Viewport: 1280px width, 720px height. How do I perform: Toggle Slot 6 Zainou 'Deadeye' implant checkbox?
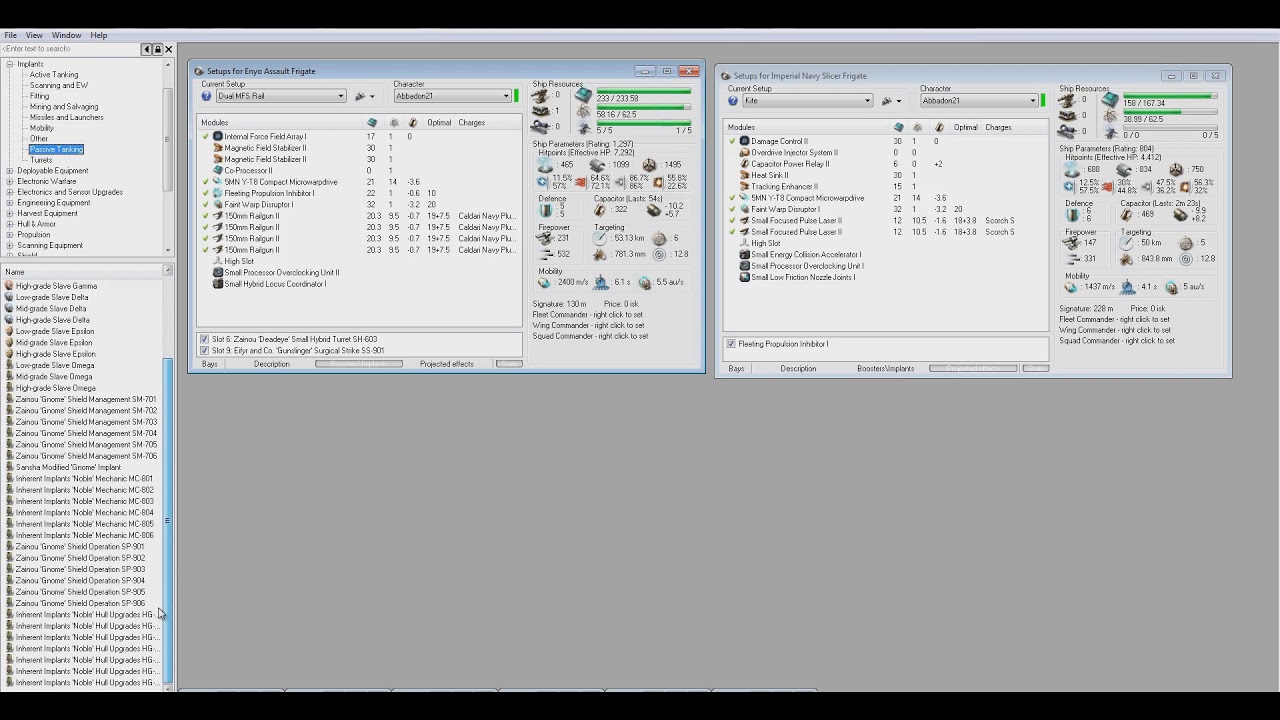click(x=205, y=340)
